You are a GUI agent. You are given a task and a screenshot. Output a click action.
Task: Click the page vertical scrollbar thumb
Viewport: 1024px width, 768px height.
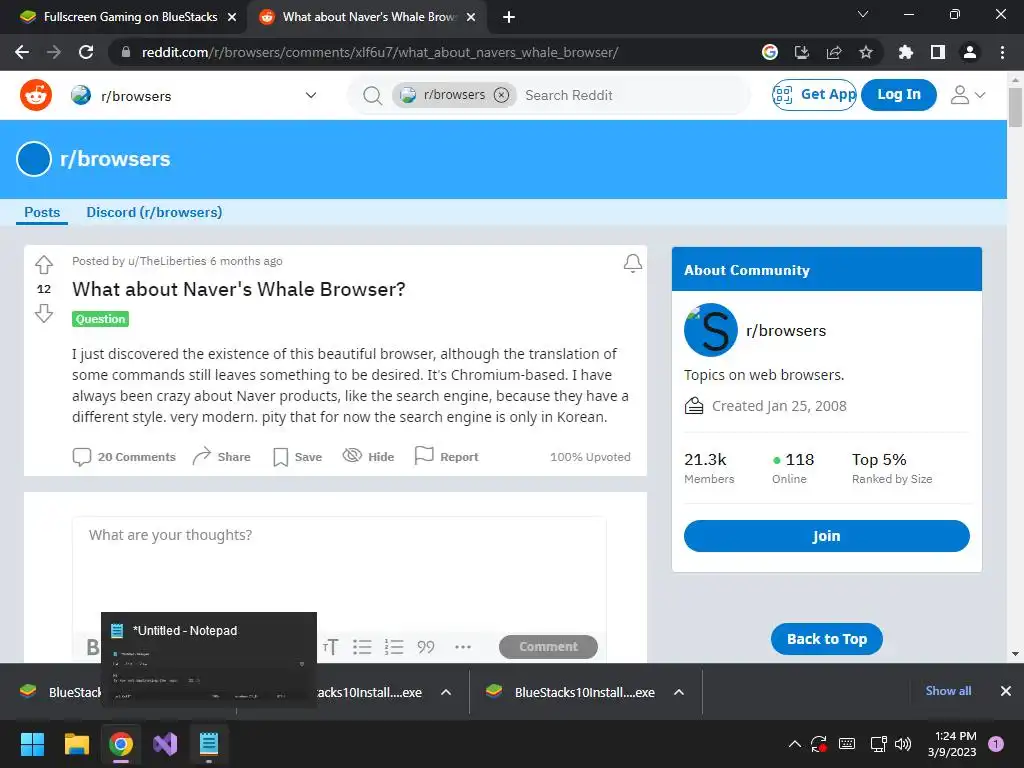[x=1015, y=107]
